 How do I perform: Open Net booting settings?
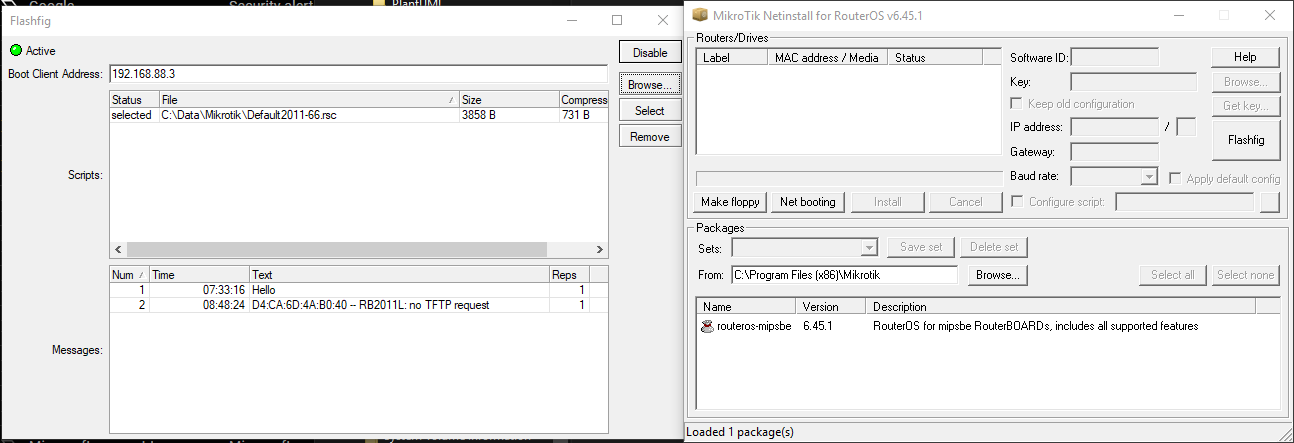coord(808,202)
